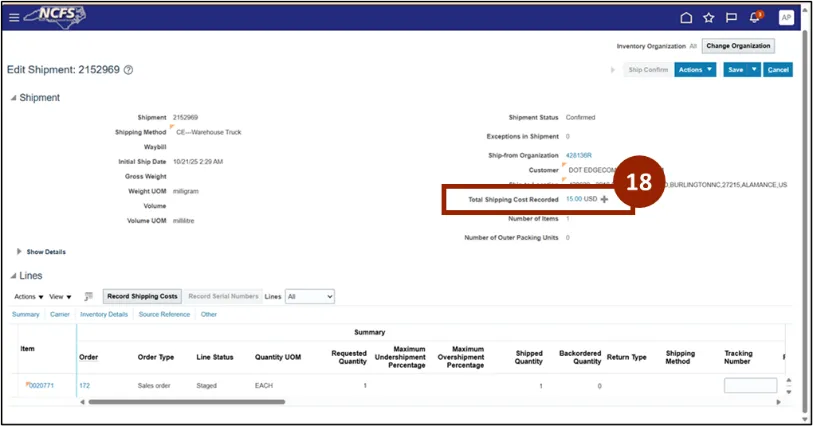
Task: Open the Lines filter dropdown showing All
Action: (310, 296)
